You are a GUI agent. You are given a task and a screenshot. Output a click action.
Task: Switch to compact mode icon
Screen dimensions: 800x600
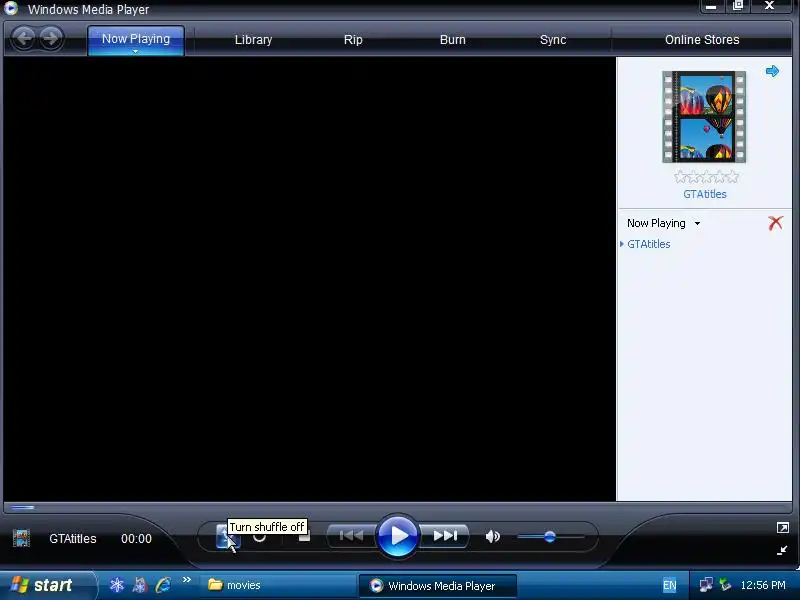click(782, 550)
